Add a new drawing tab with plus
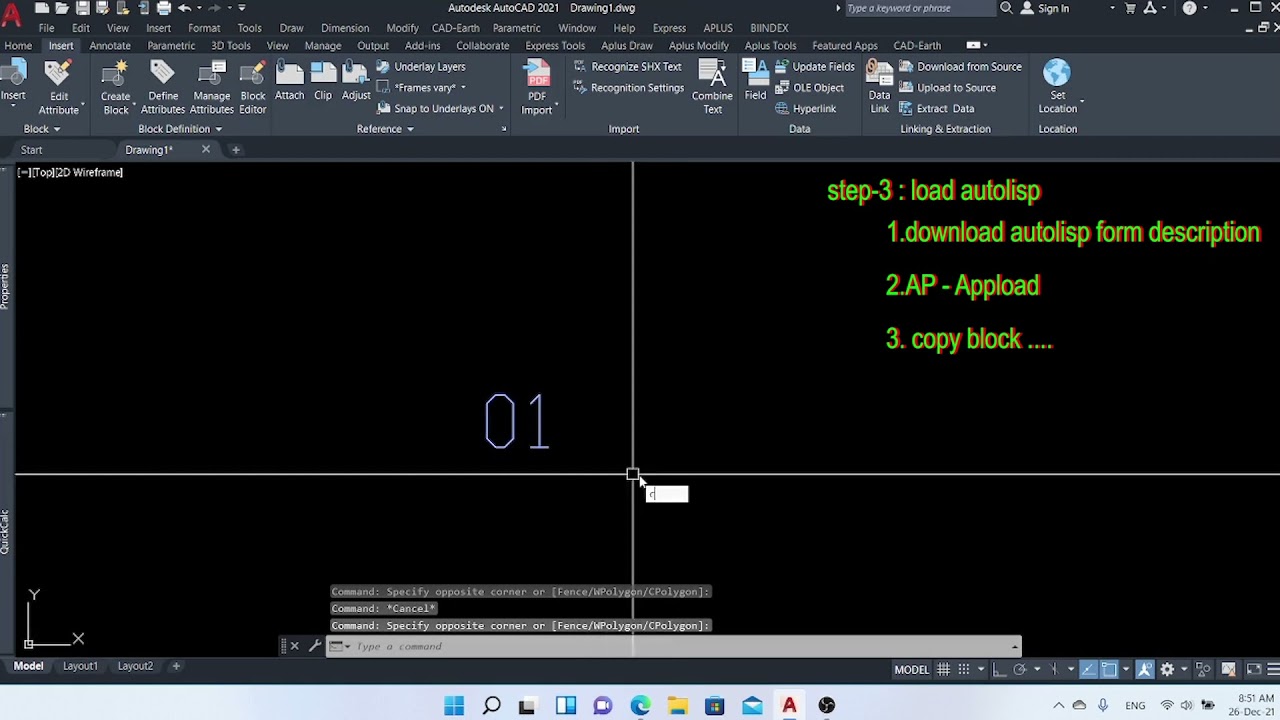 pyautogui.click(x=236, y=150)
